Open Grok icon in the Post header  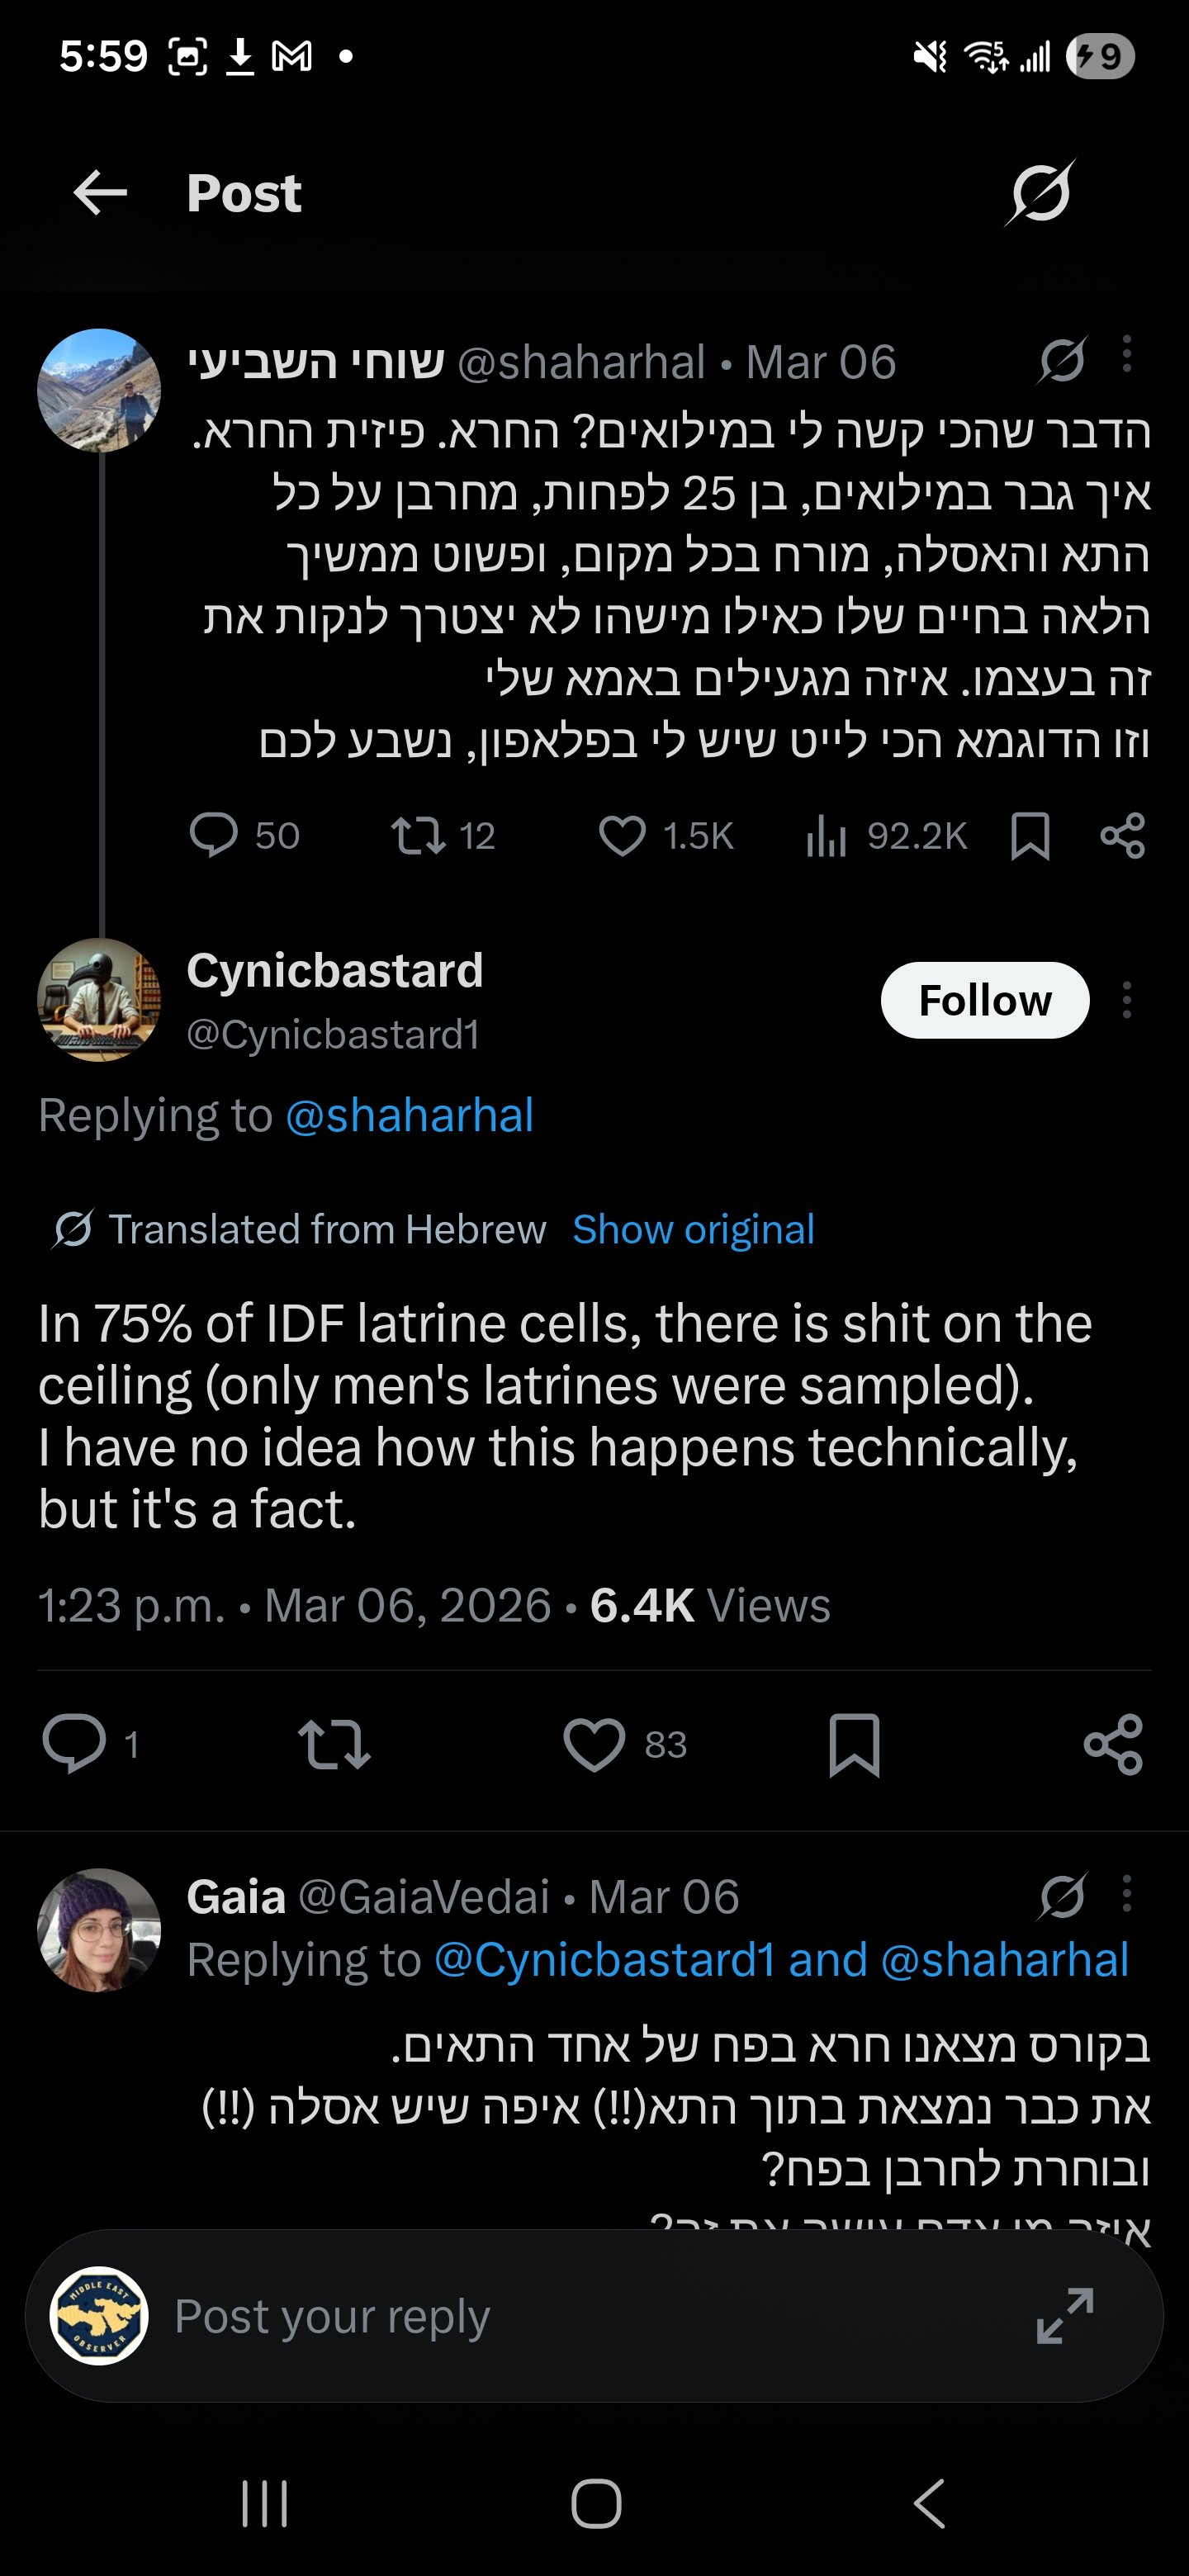(x=1040, y=192)
